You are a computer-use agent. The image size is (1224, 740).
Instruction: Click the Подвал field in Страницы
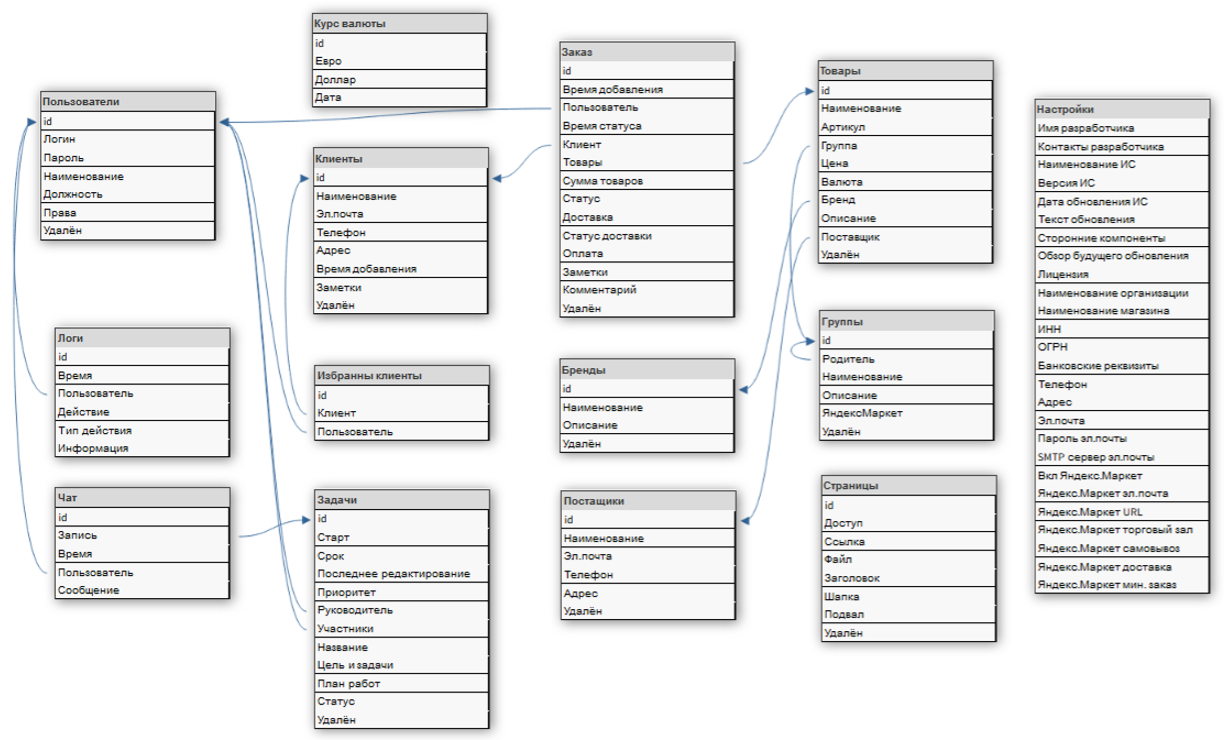pos(908,614)
